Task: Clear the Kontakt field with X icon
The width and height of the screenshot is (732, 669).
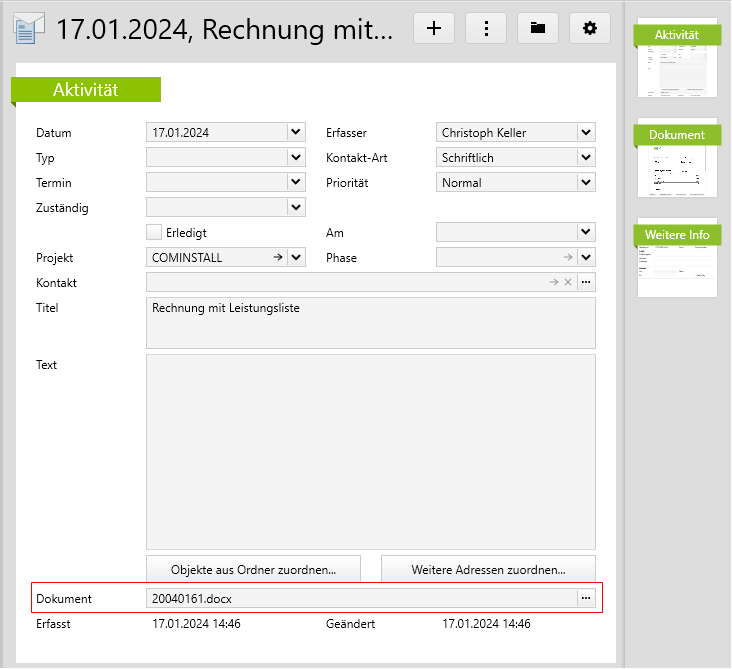Action: [567, 283]
